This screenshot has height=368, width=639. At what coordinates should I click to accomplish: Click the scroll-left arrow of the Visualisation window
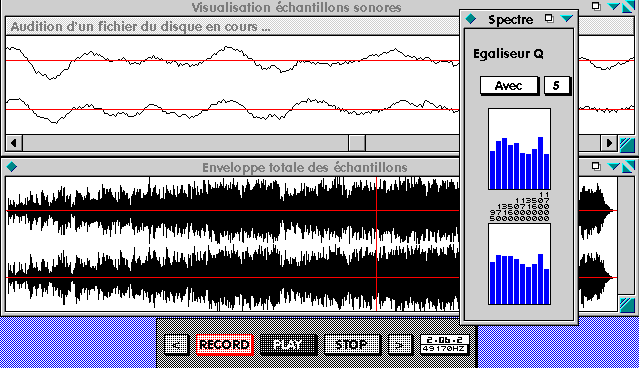pyautogui.click(x=14, y=143)
